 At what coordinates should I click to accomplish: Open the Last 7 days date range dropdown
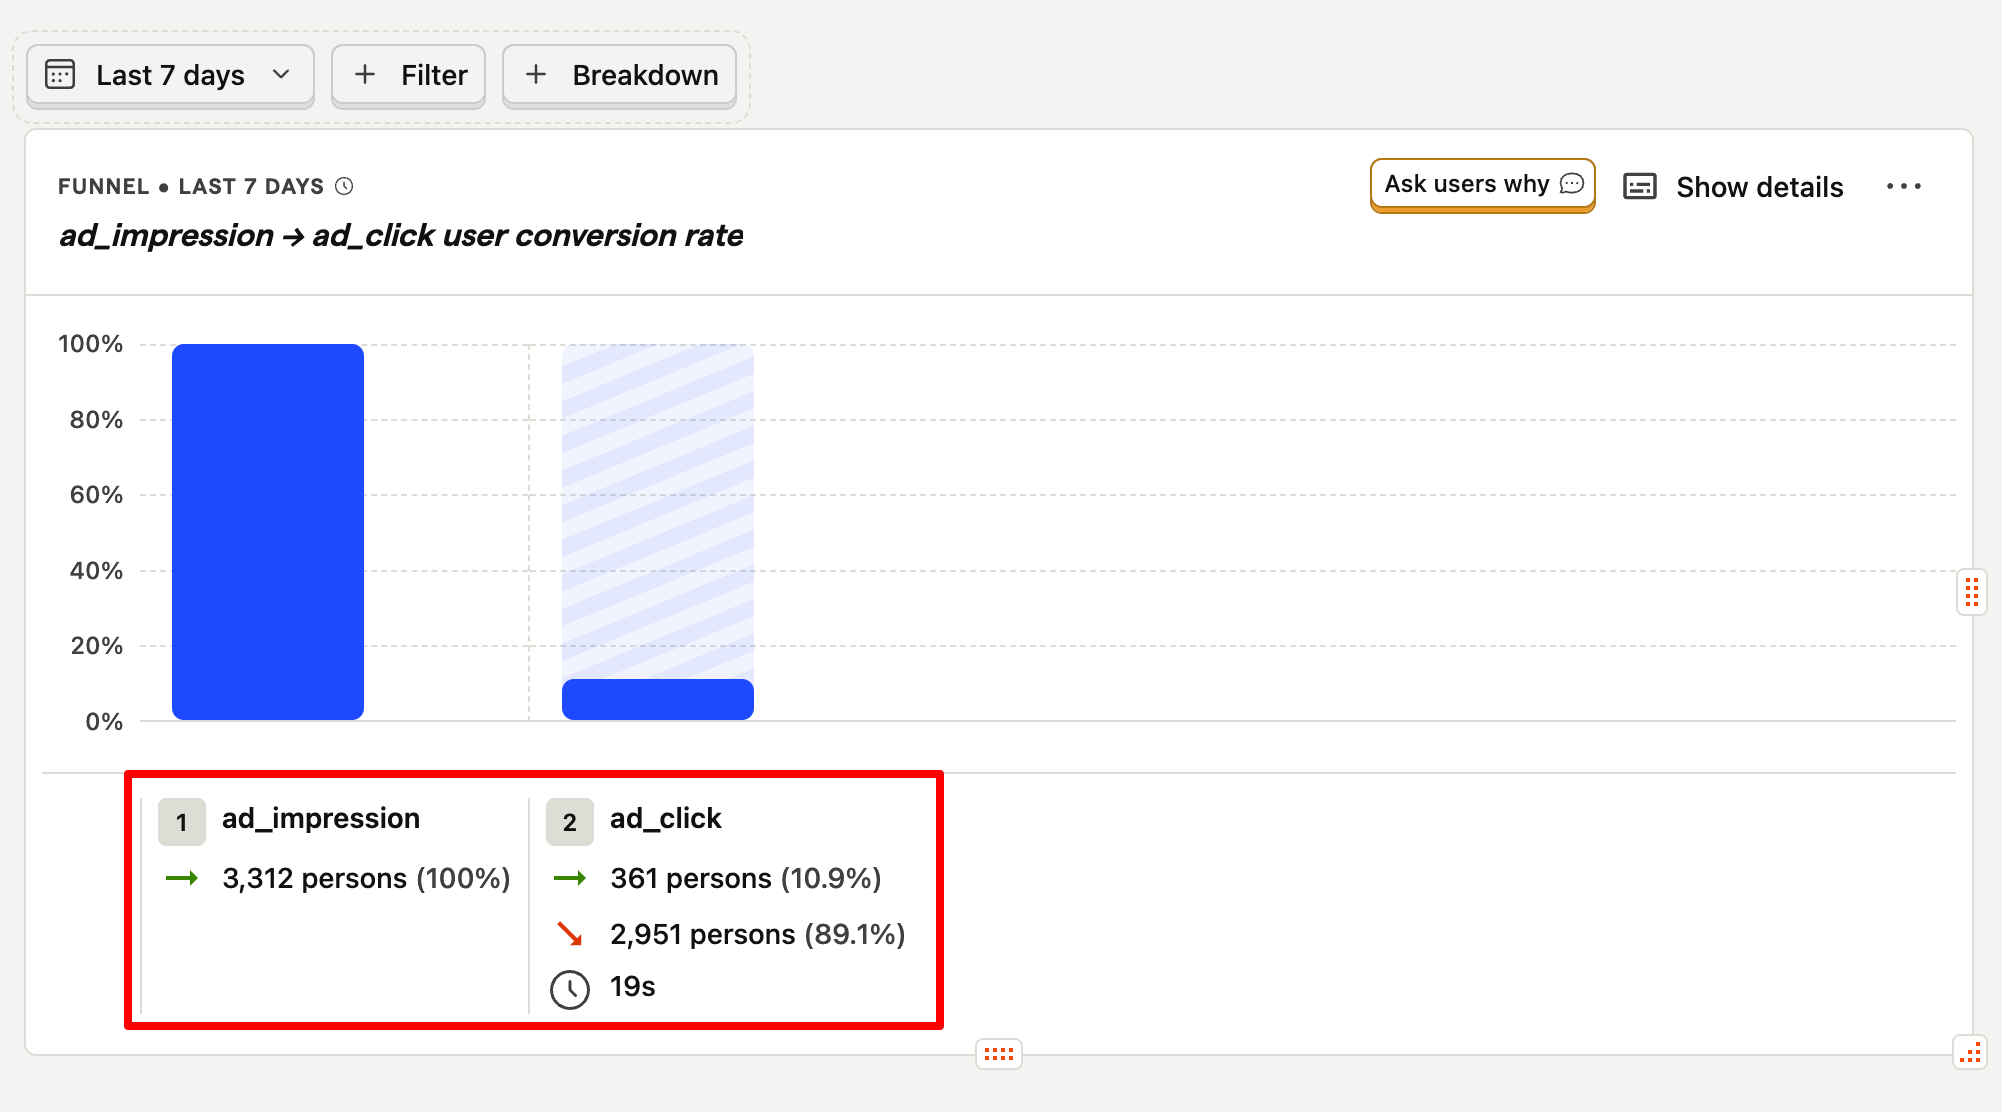pyautogui.click(x=168, y=74)
